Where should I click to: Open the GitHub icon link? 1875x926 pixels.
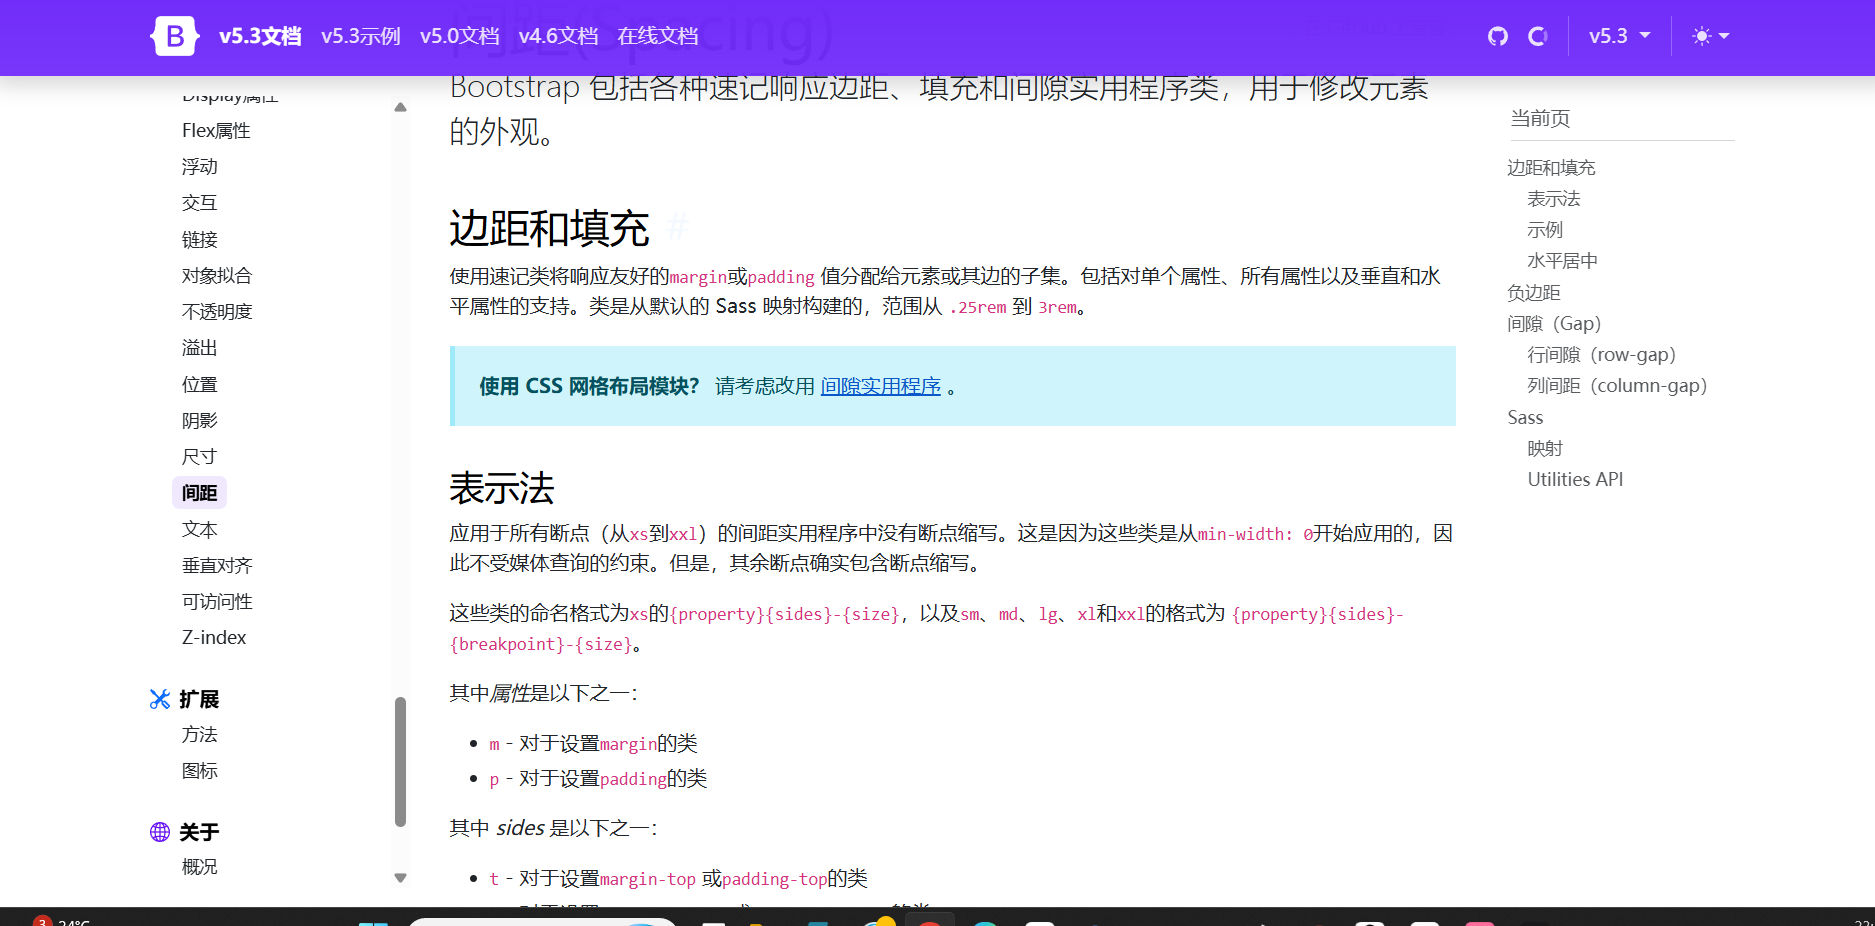[x=1497, y=36]
